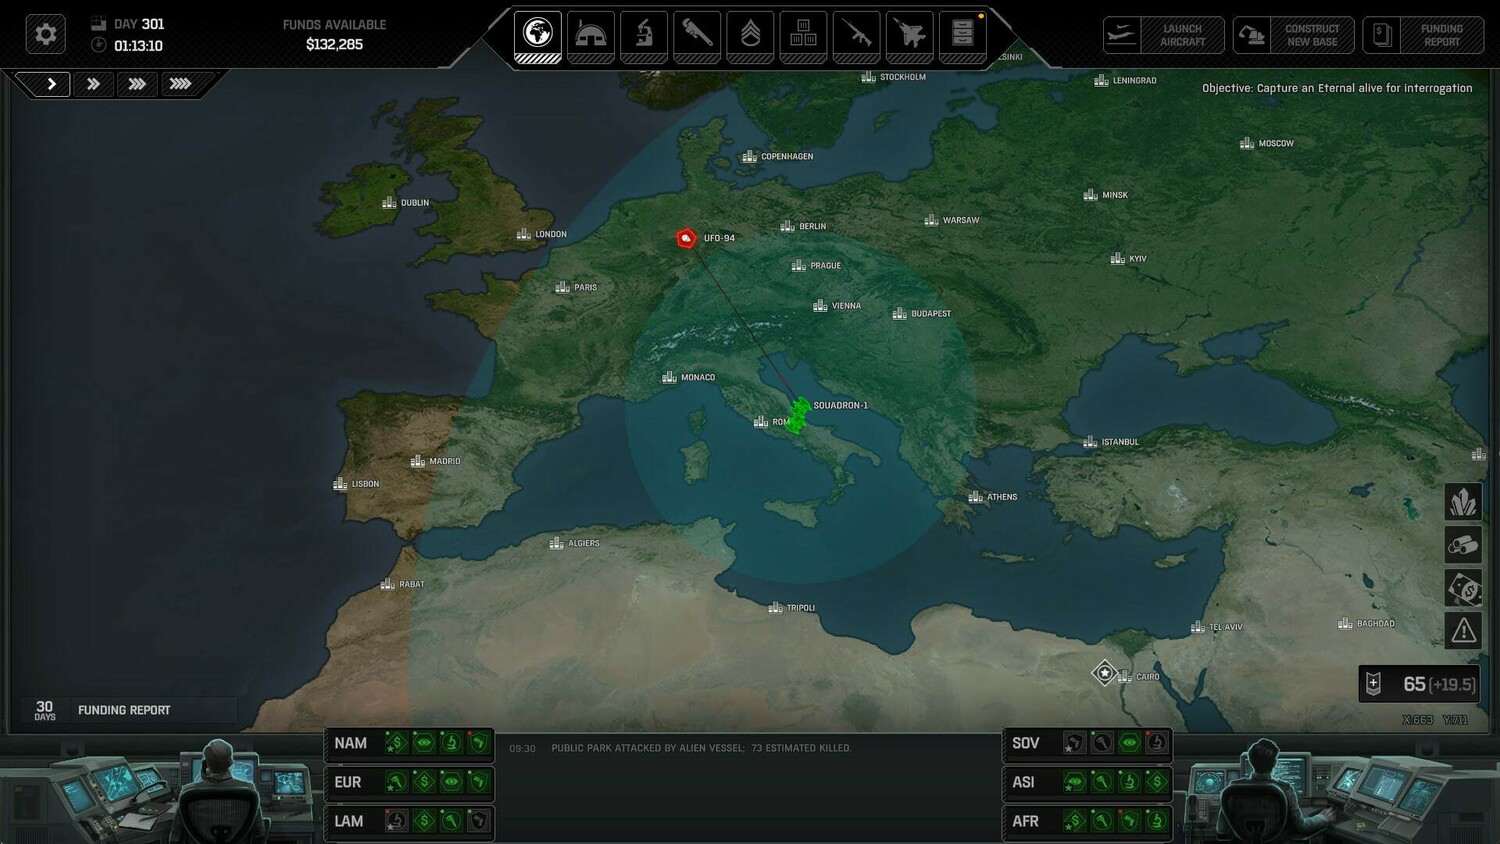Open the Funding Report in top bar
Image resolution: width=1500 pixels, height=844 pixels.
point(1423,35)
